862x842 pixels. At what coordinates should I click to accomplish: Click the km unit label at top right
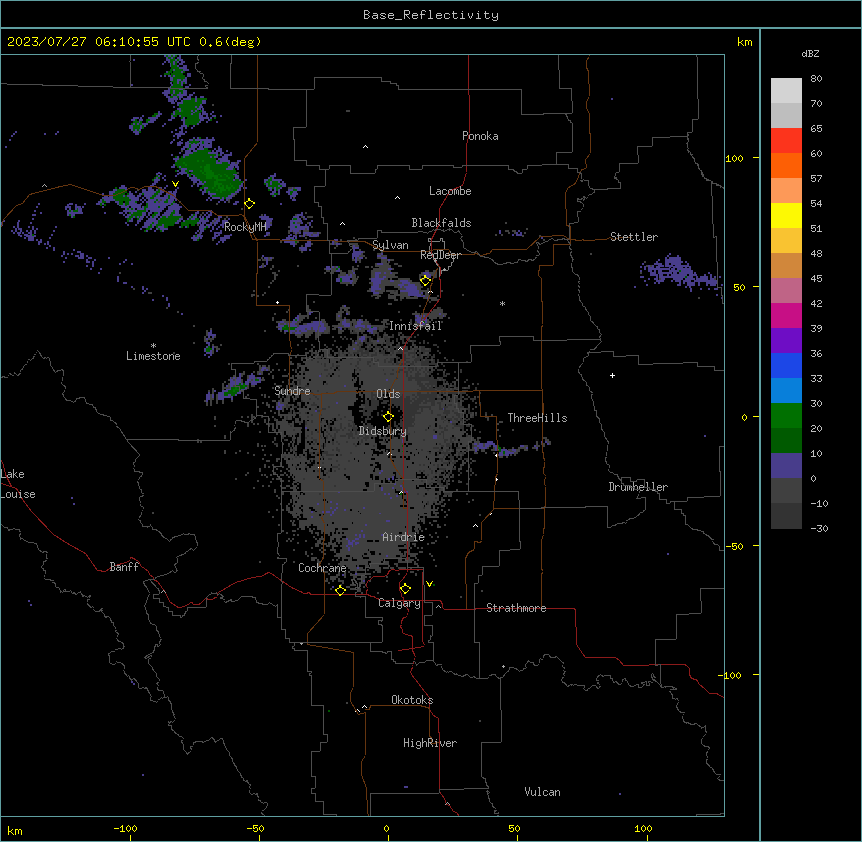(x=744, y=42)
